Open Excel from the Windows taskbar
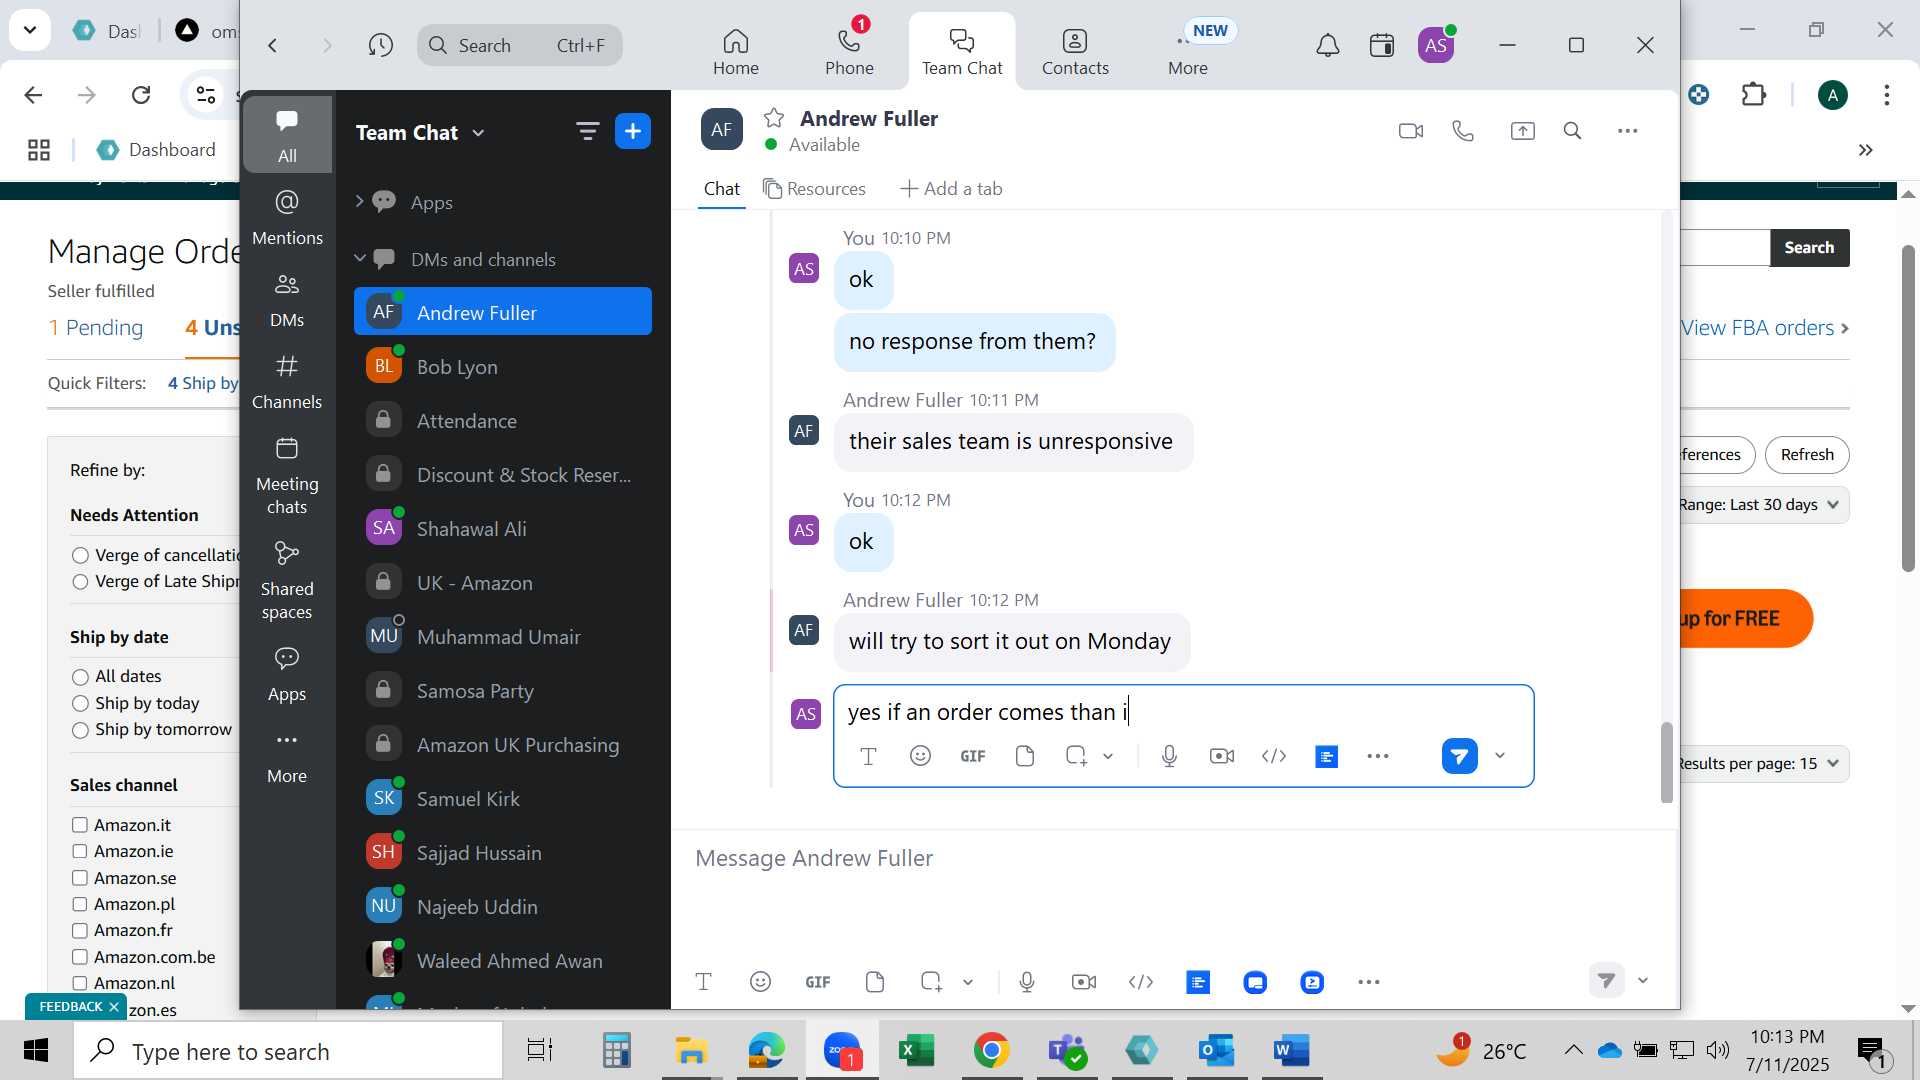 click(x=915, y=1051)
